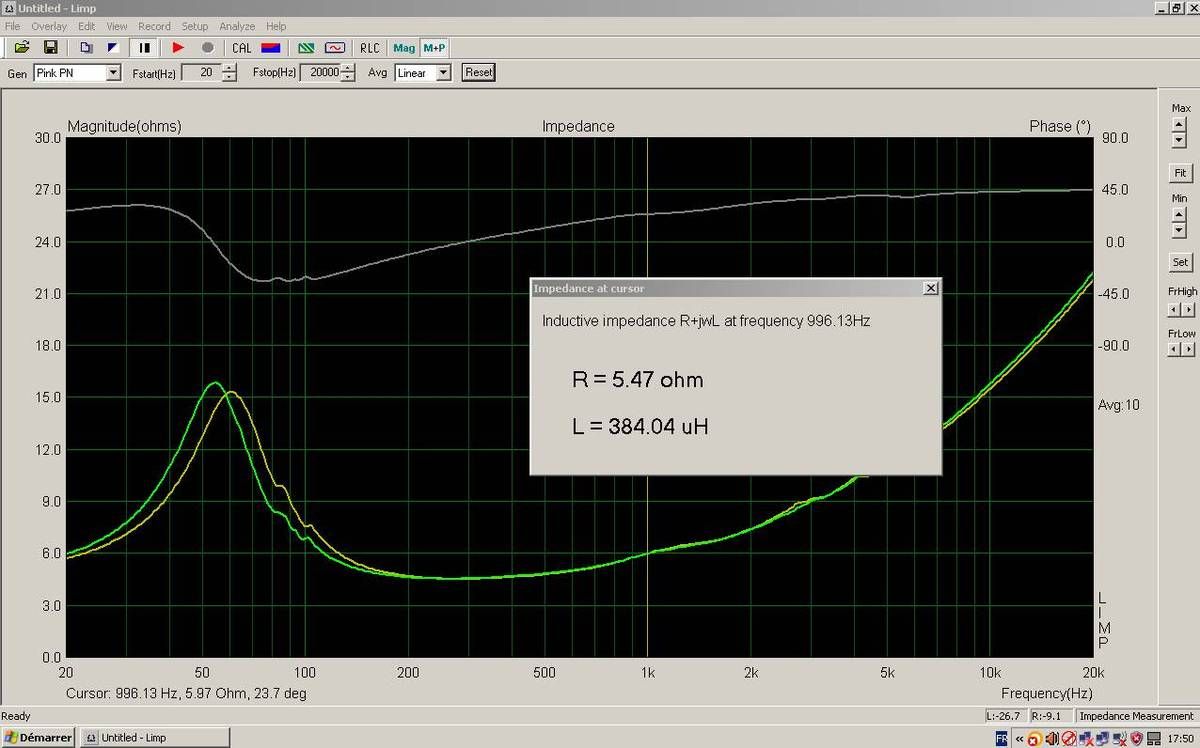Click the Reset averaging button
The image size is (1200, 748).
coord(479,72)
